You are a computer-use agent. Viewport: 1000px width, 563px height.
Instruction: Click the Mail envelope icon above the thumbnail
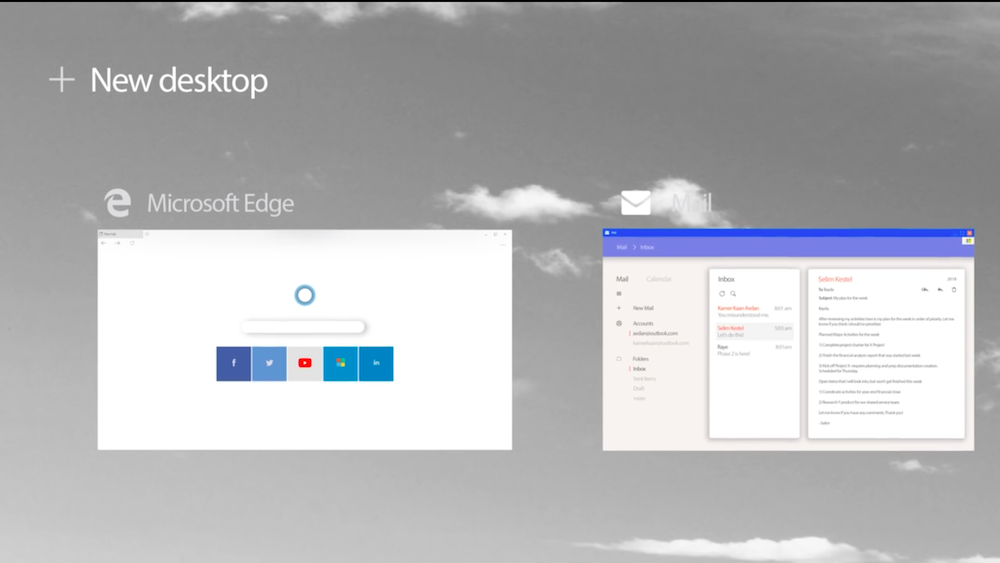(636, 203)
